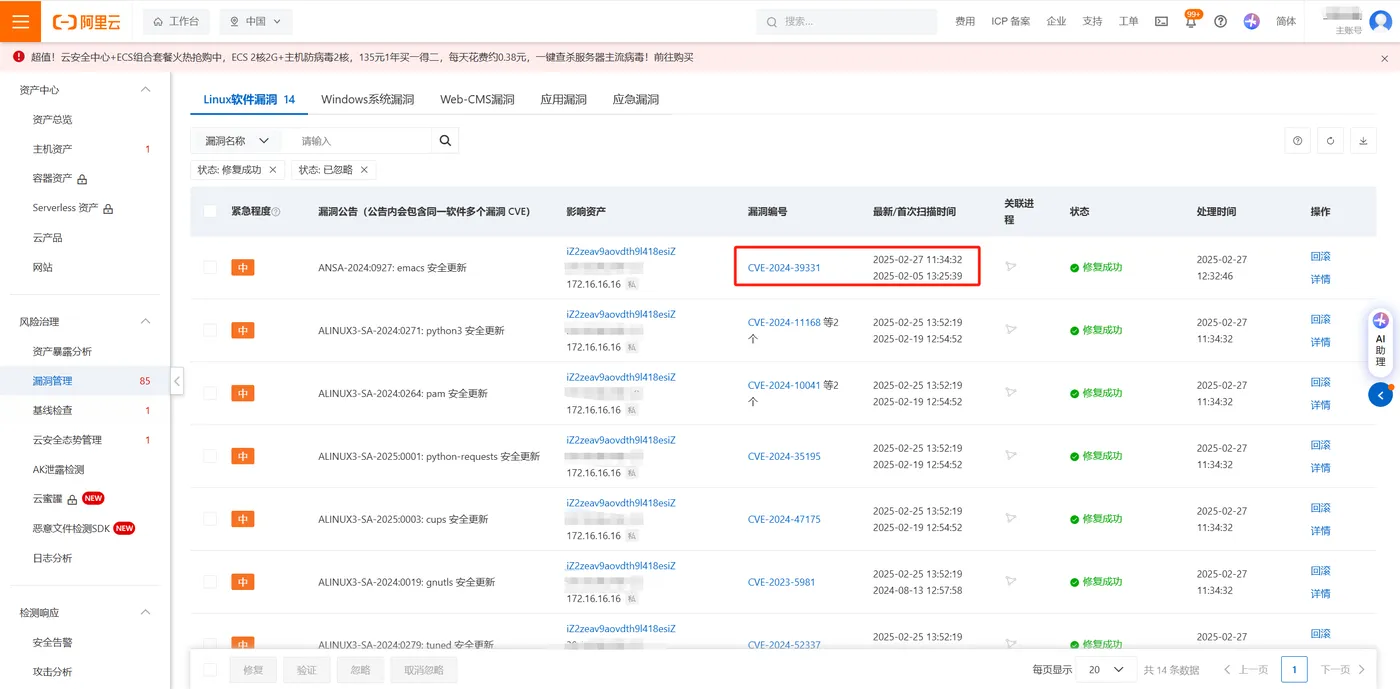Open the hamburger main menu
This screenshot has width=1400, height=689.
pyautogui.click(x=20, y=21)
